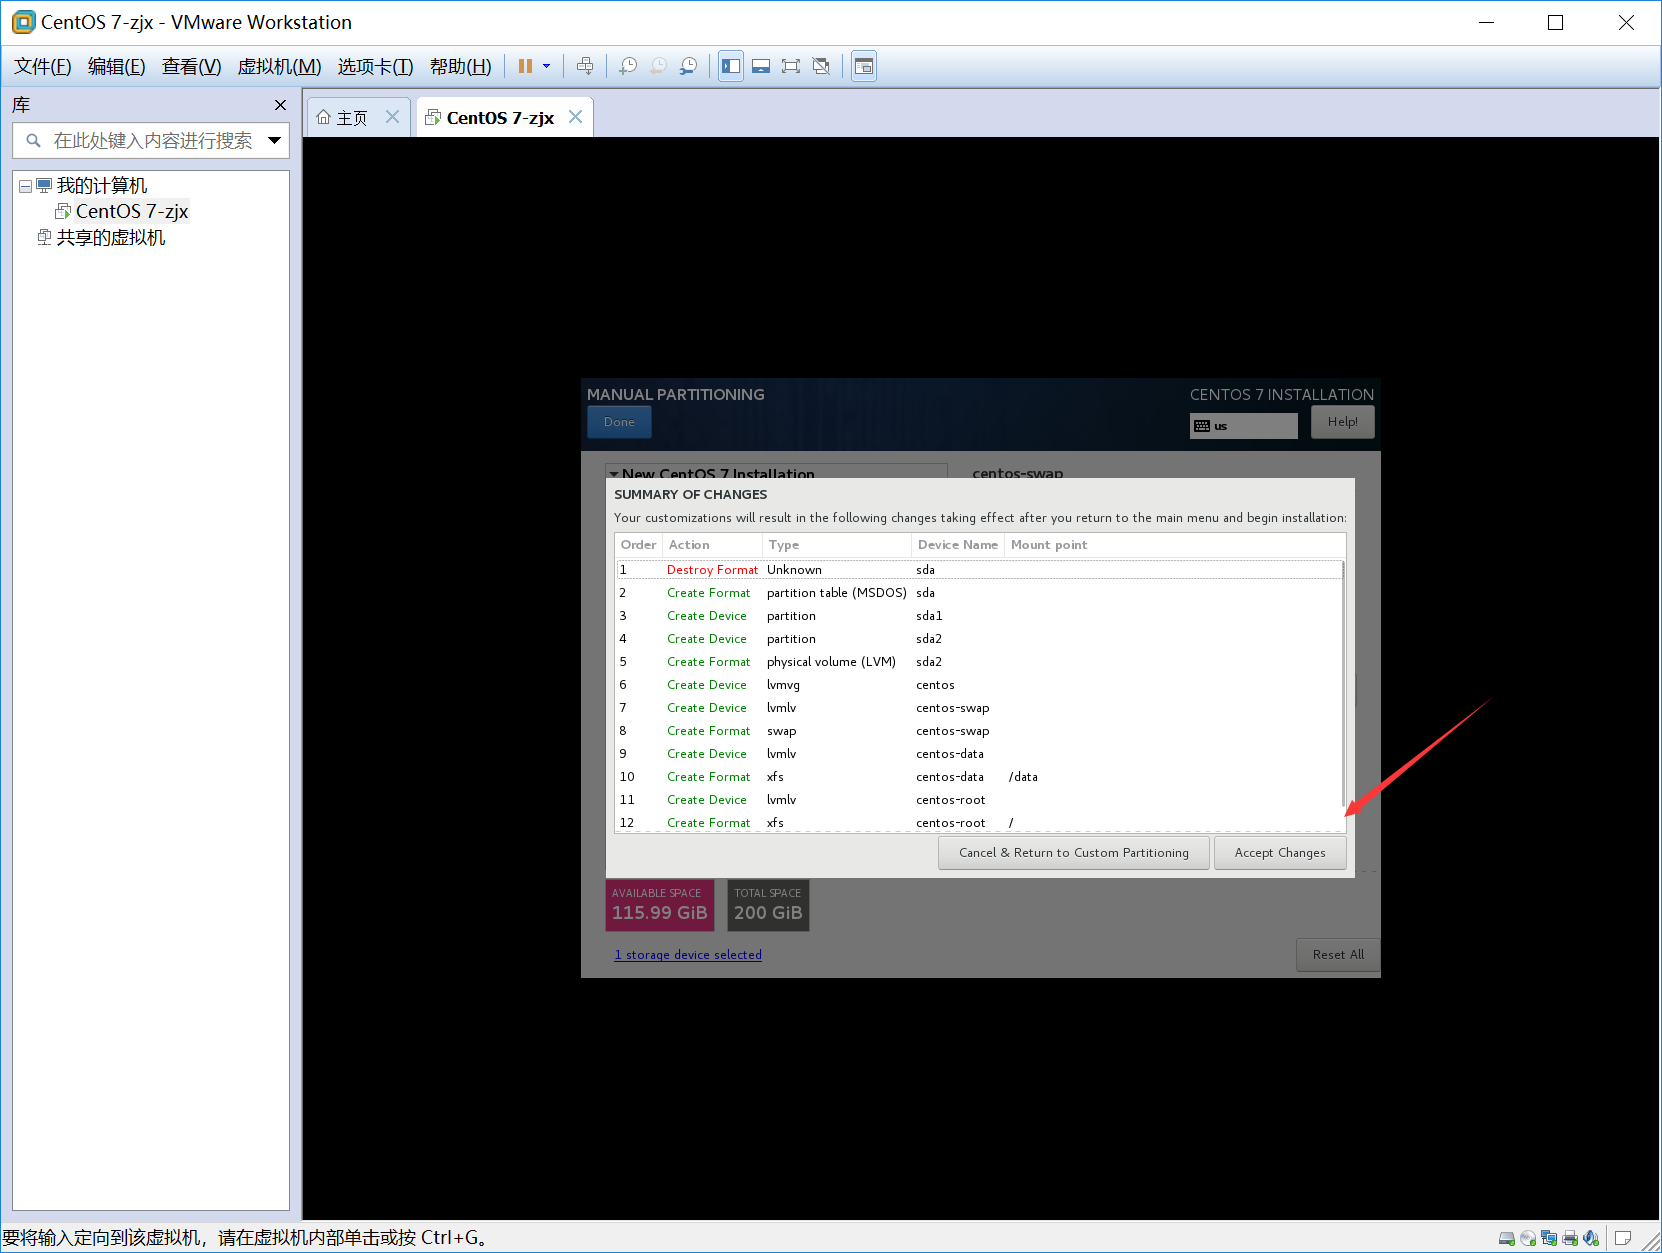
Task: Select the xfs /data mount point row
Action: pos(979,777)
